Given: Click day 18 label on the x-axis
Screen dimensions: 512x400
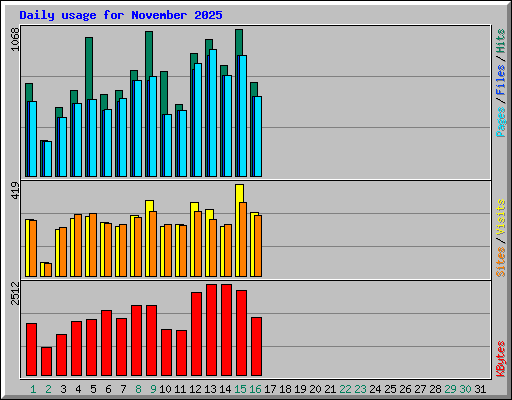Looking at the screenshot, I should 285,389.
